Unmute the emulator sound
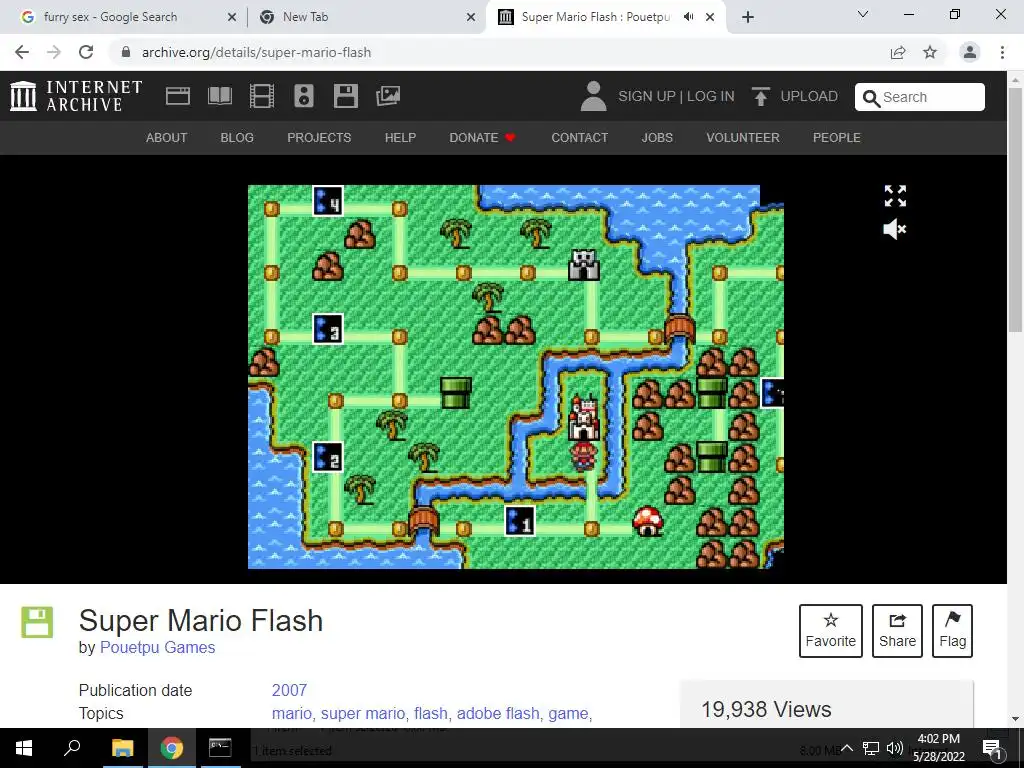The height and width of the screenshot is (768, 1024). click(895, 229)
